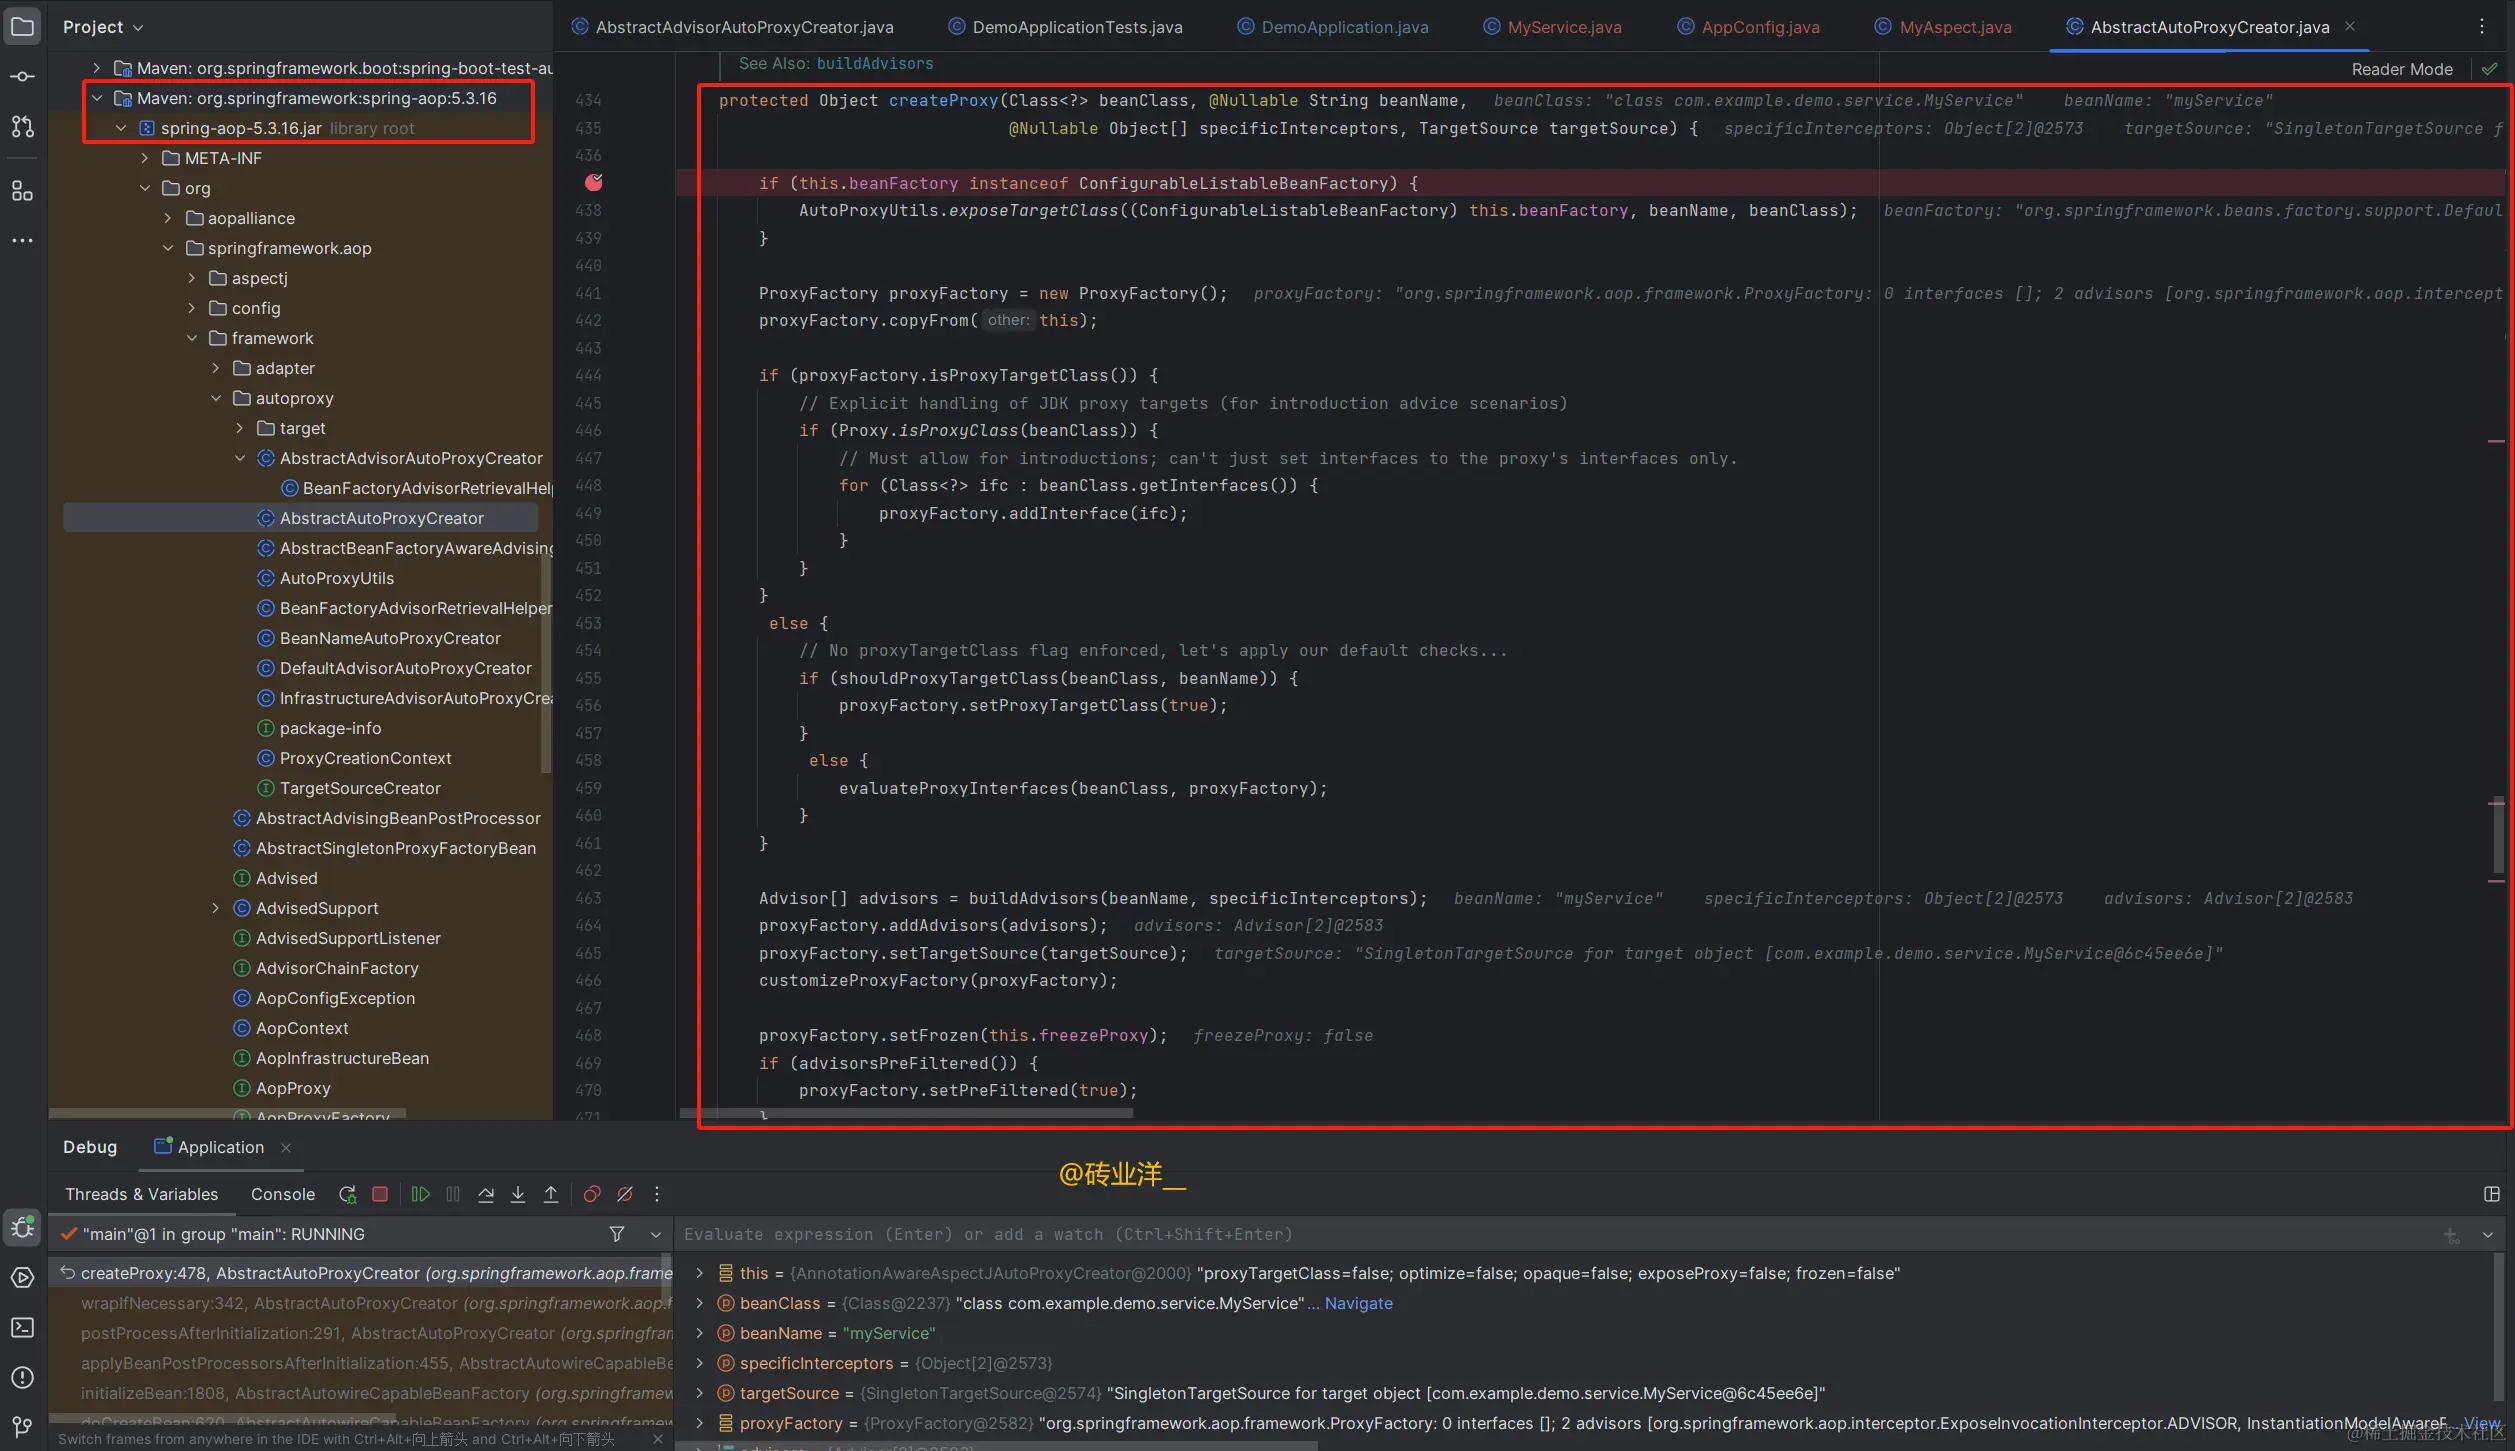This screenshot has height=1451, width=2515.
Task: Switch to MyService.java tab
Action: [1552, 27]
